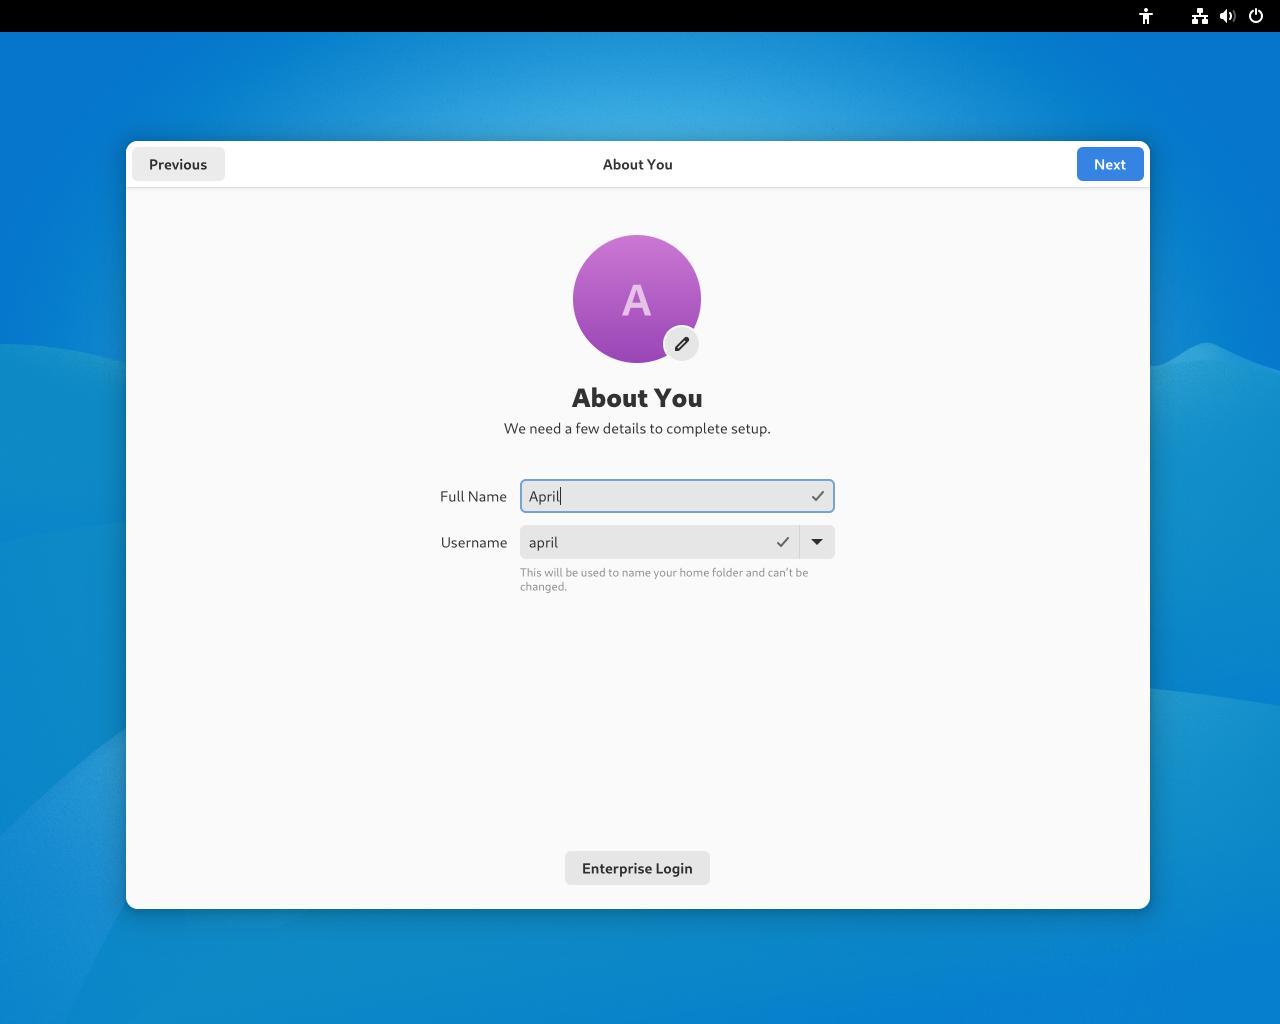
Task: Edit the avatar with pencil icon
Action: (x=682, y=344)
